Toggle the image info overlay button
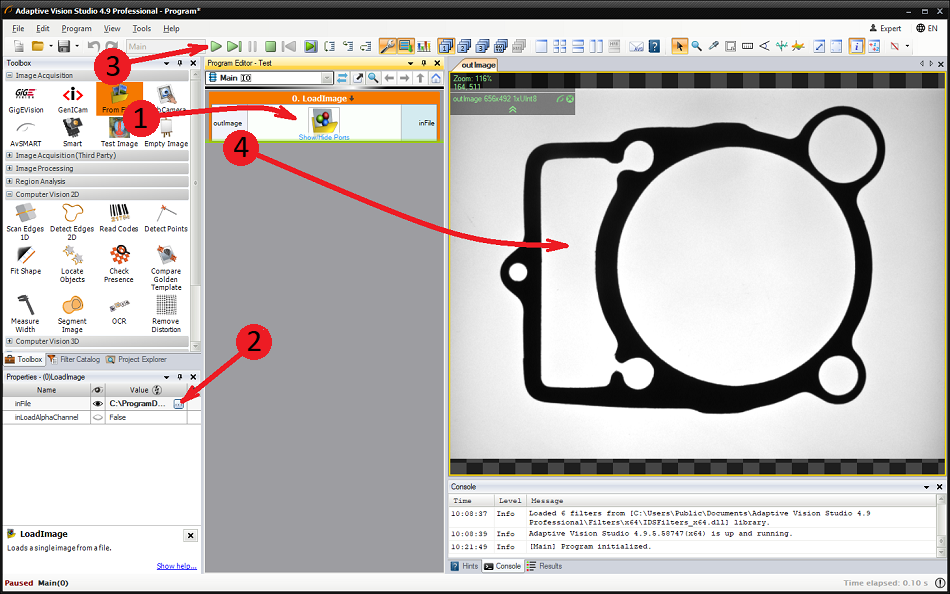This screenshot has height=594, width=950. 856,46
